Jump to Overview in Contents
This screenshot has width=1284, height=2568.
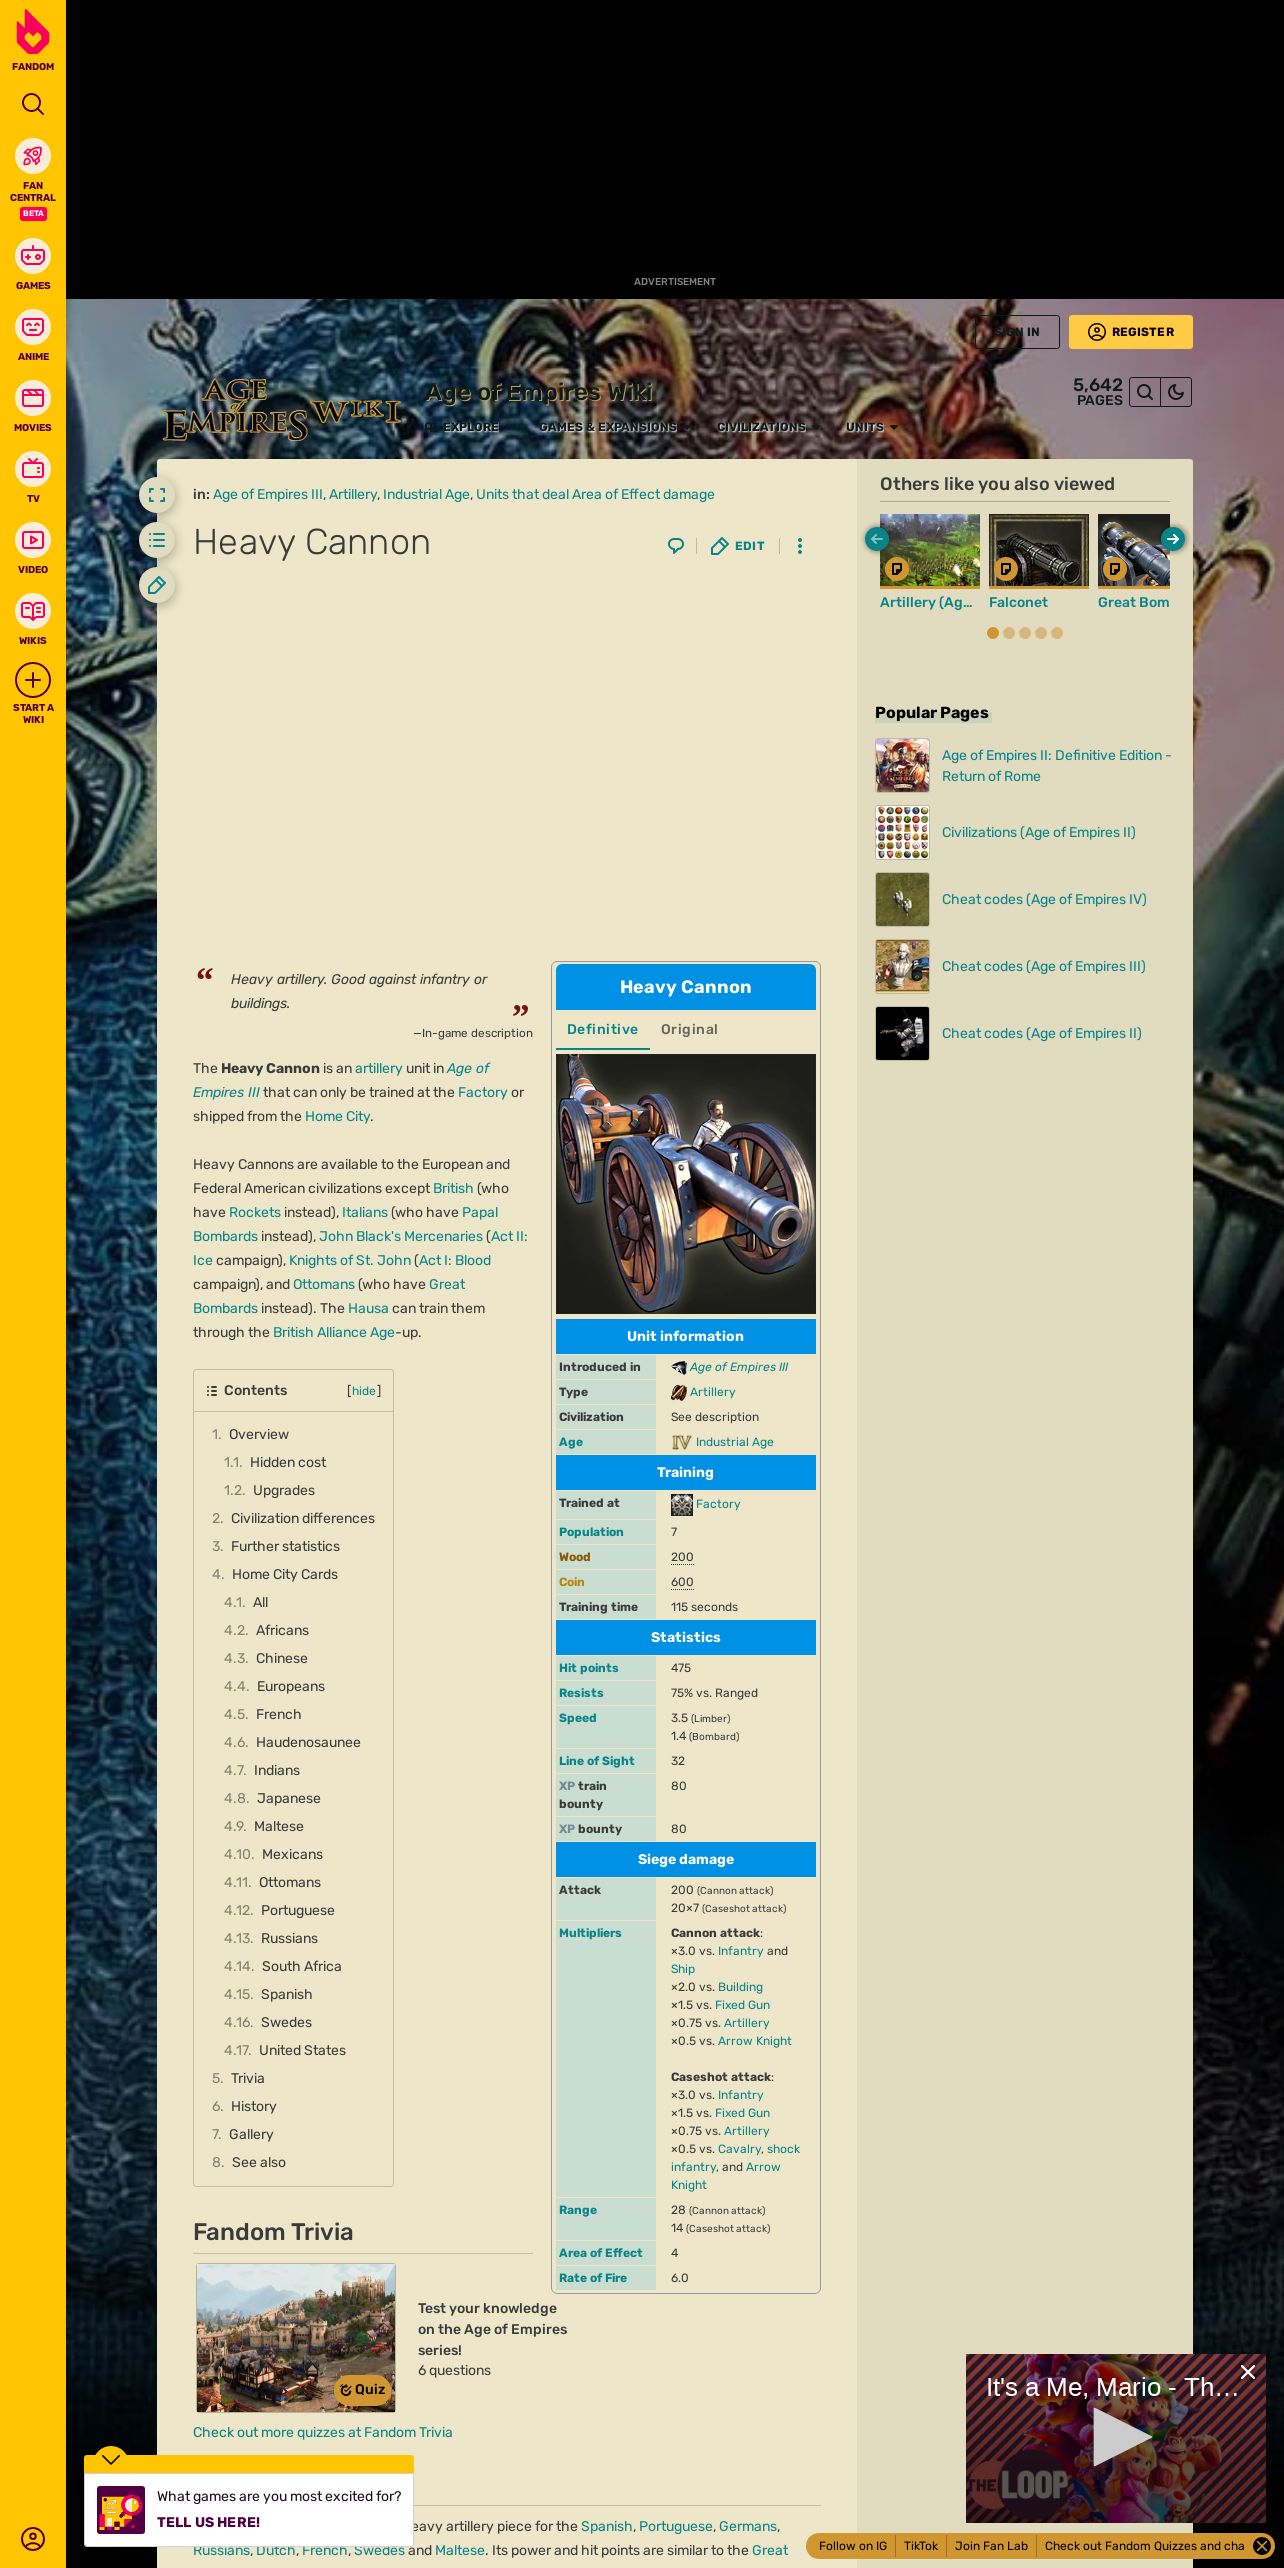(259, 1434)
